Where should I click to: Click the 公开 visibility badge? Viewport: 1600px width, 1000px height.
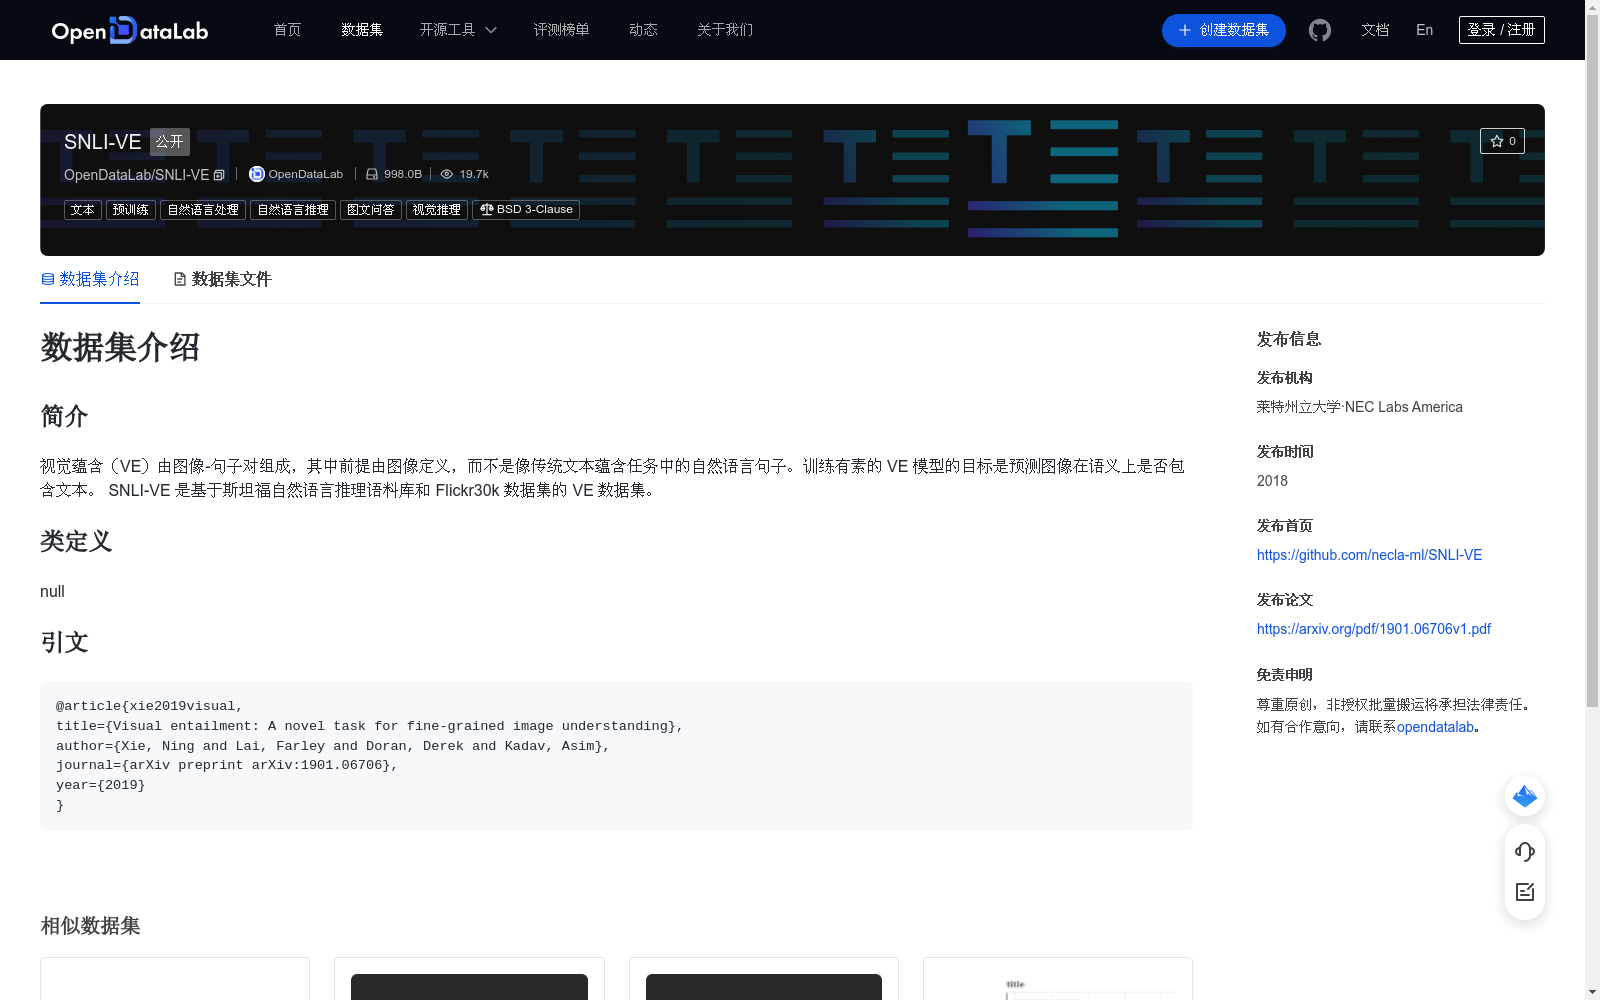170,142
